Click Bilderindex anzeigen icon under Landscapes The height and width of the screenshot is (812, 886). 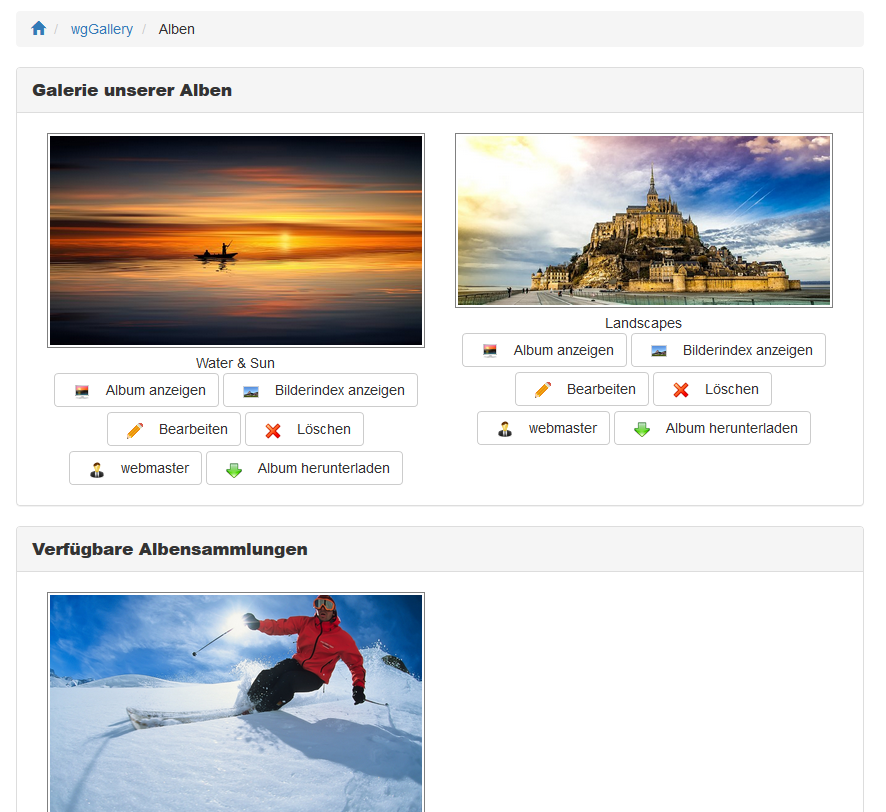point(659,351)
